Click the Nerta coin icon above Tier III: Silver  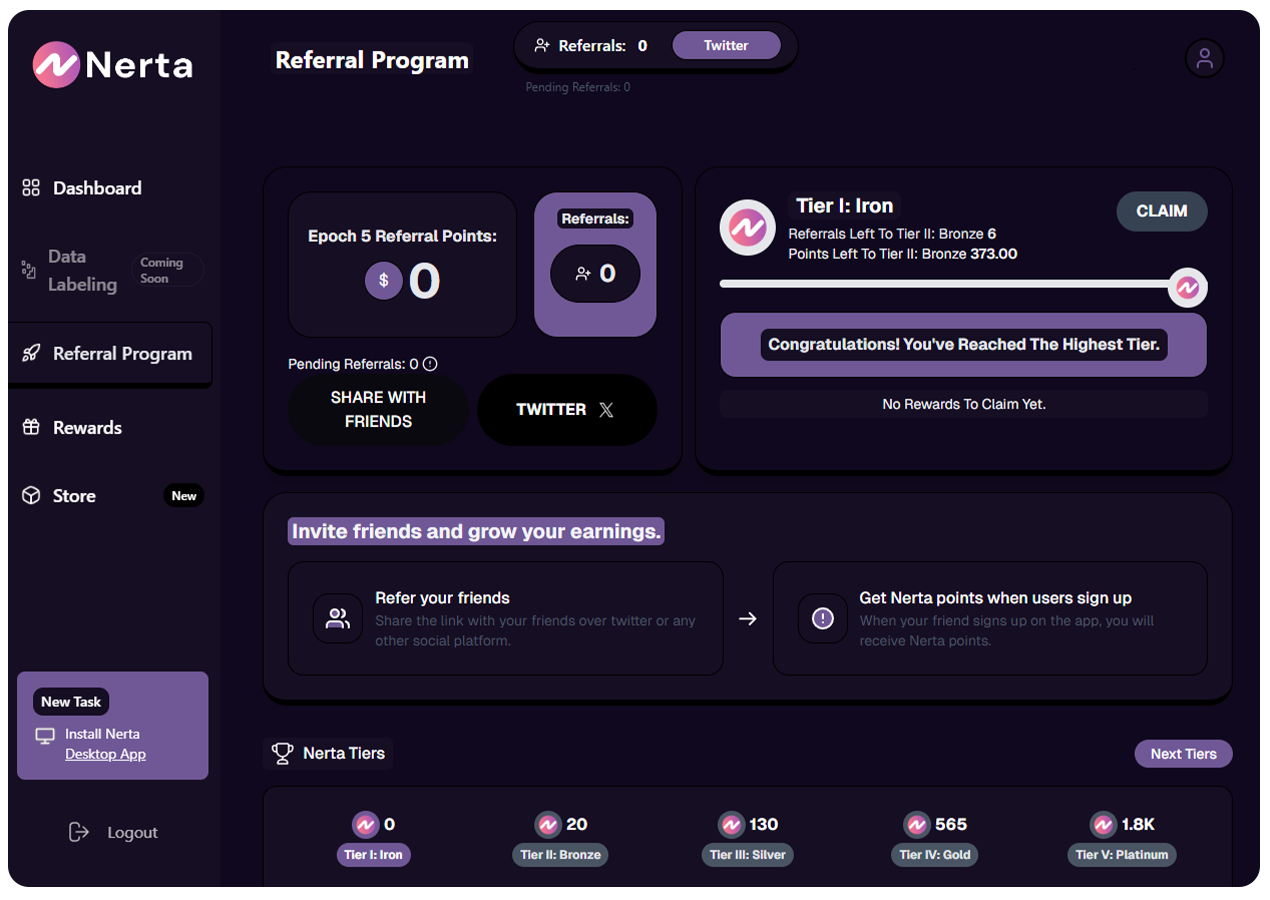[732, 825]
